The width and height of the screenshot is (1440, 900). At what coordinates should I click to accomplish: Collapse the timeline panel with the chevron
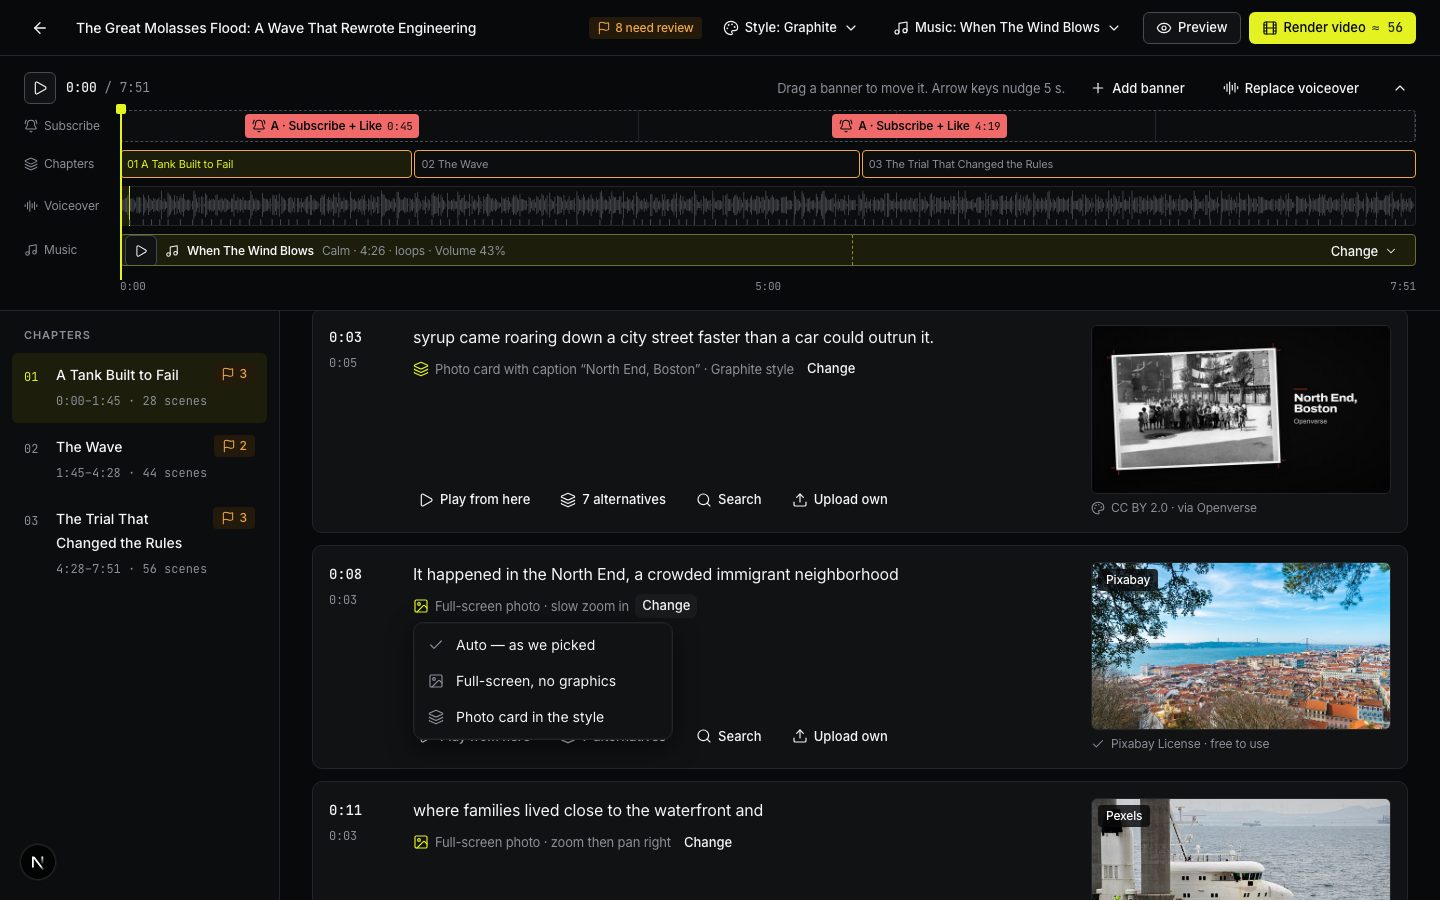[1400, 88]
